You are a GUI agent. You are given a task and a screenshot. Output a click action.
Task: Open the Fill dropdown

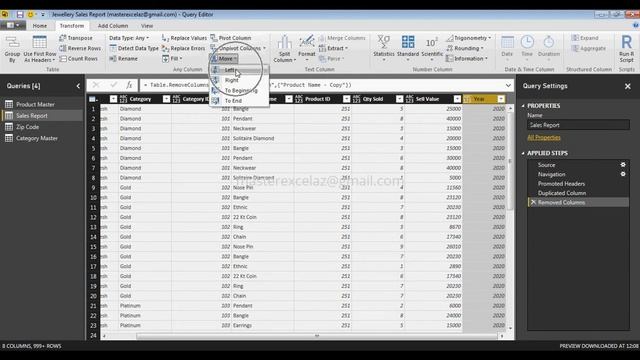(x=172, y=58)
